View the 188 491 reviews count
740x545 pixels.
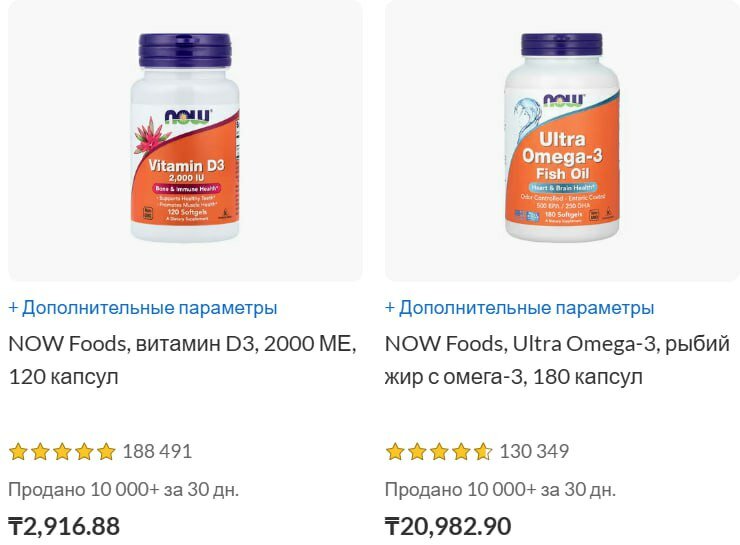(157, 452)
